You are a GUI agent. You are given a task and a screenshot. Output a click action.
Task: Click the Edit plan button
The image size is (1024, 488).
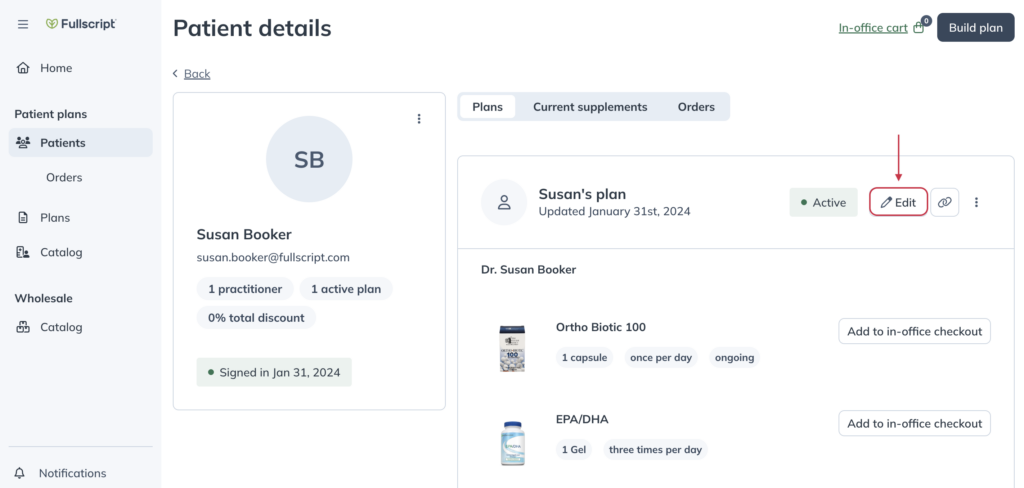click(898, 203)
